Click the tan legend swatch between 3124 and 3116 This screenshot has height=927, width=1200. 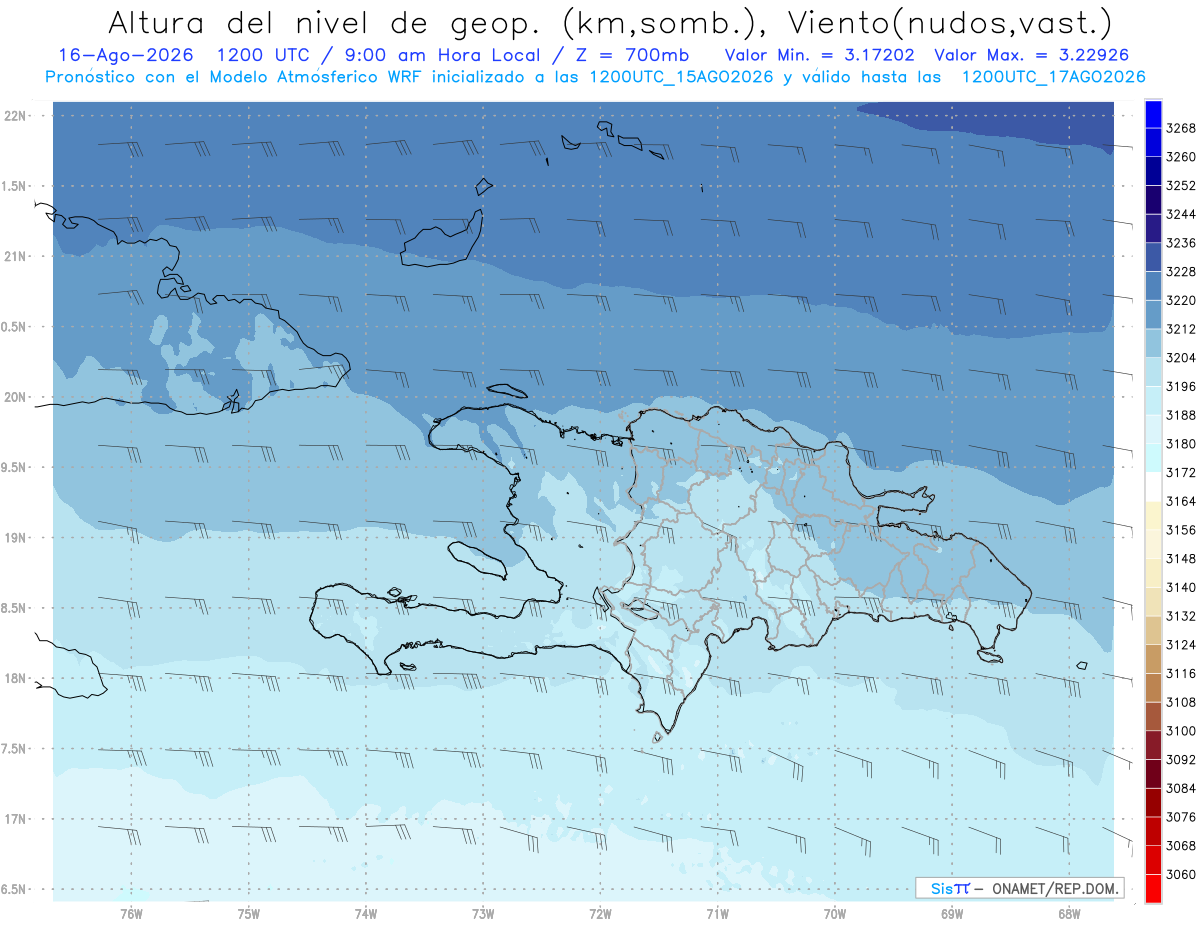(x=1152, y=659)
